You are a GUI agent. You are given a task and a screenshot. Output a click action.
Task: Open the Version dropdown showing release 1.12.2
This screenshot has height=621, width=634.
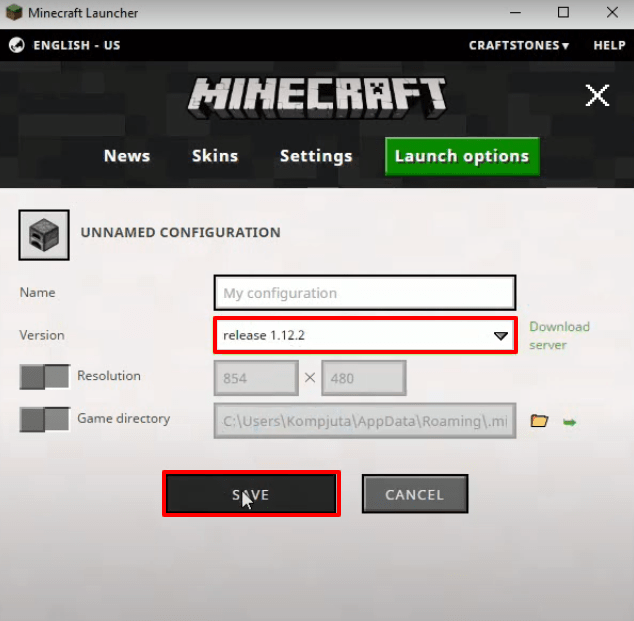366,335
